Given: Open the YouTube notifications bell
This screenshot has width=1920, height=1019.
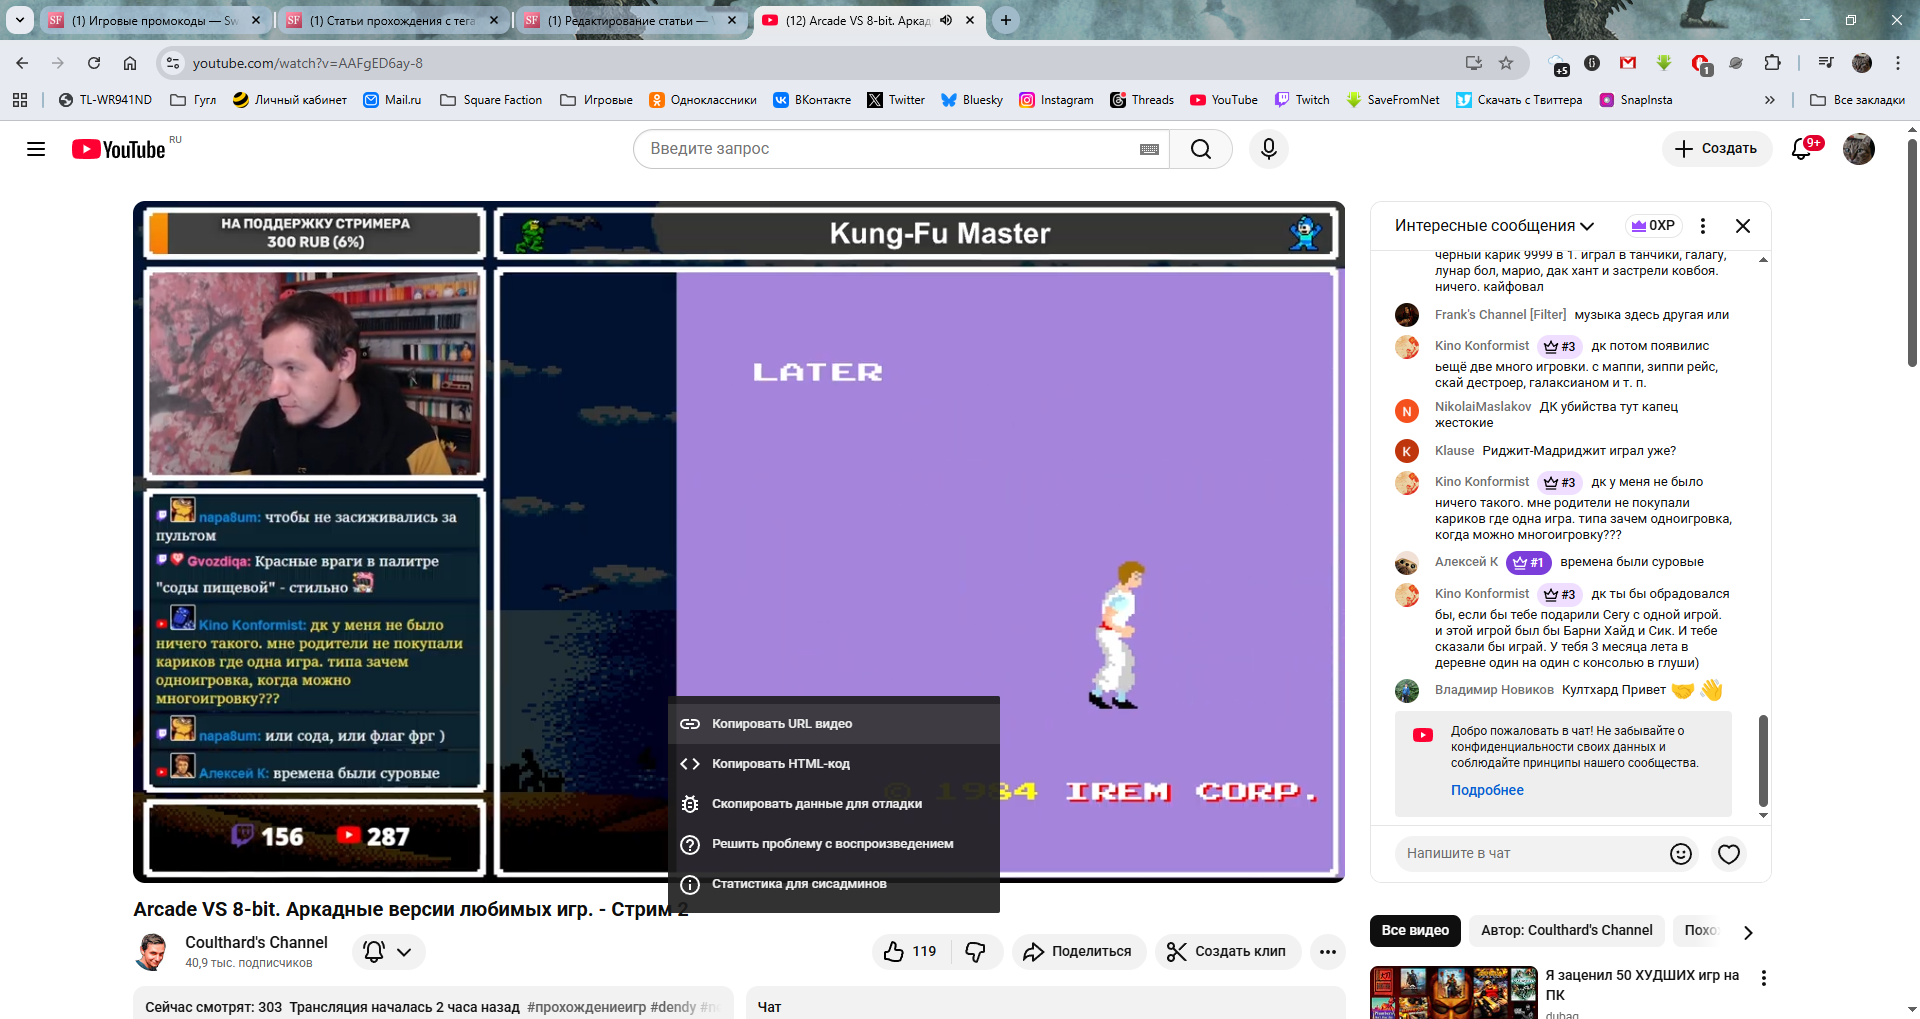Looking at the screenshot, I should click(x=1801, y=149).
